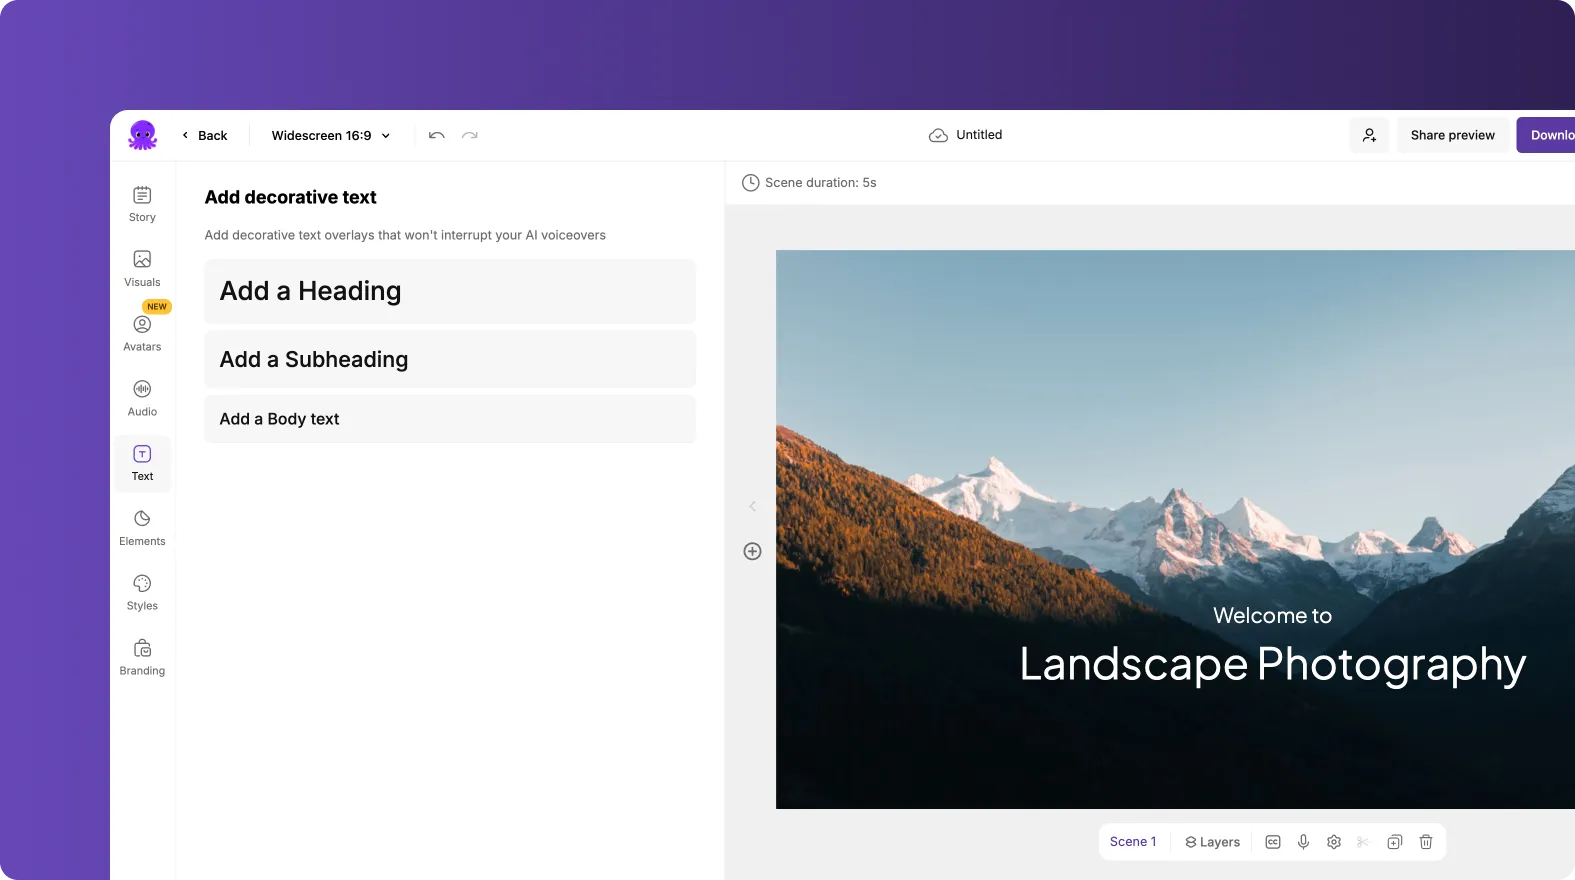1575x880 pixels.
Task: Click the Share preview button
Action: click(x=1452, y=135)
